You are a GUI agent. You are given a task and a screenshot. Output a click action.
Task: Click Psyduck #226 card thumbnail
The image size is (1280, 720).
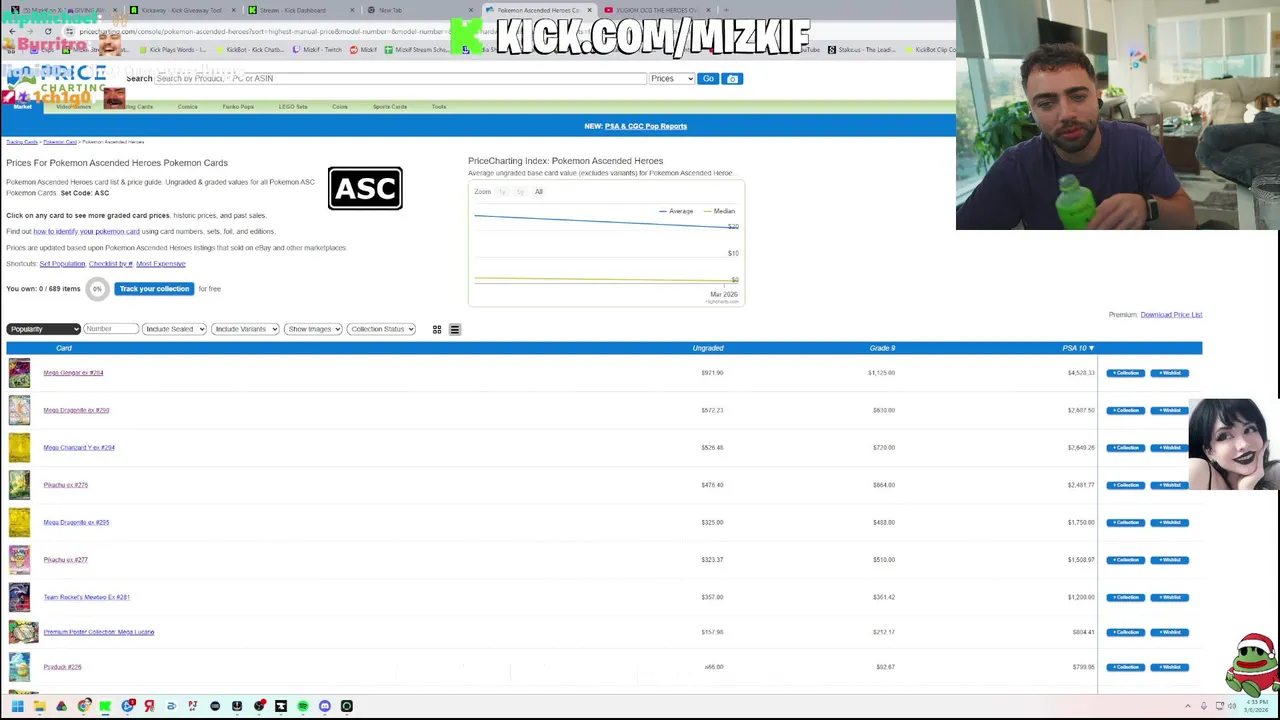click(x=19, y=667)
